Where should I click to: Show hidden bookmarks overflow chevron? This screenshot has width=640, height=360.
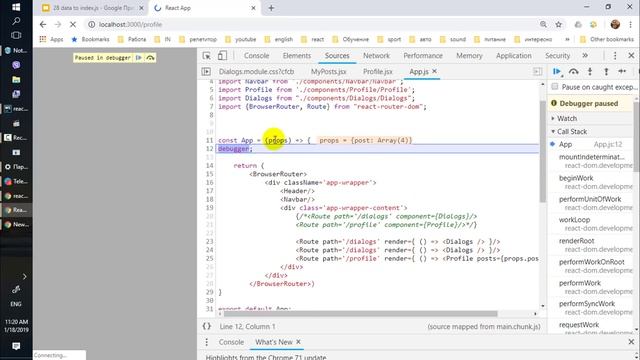pos(567,39)
